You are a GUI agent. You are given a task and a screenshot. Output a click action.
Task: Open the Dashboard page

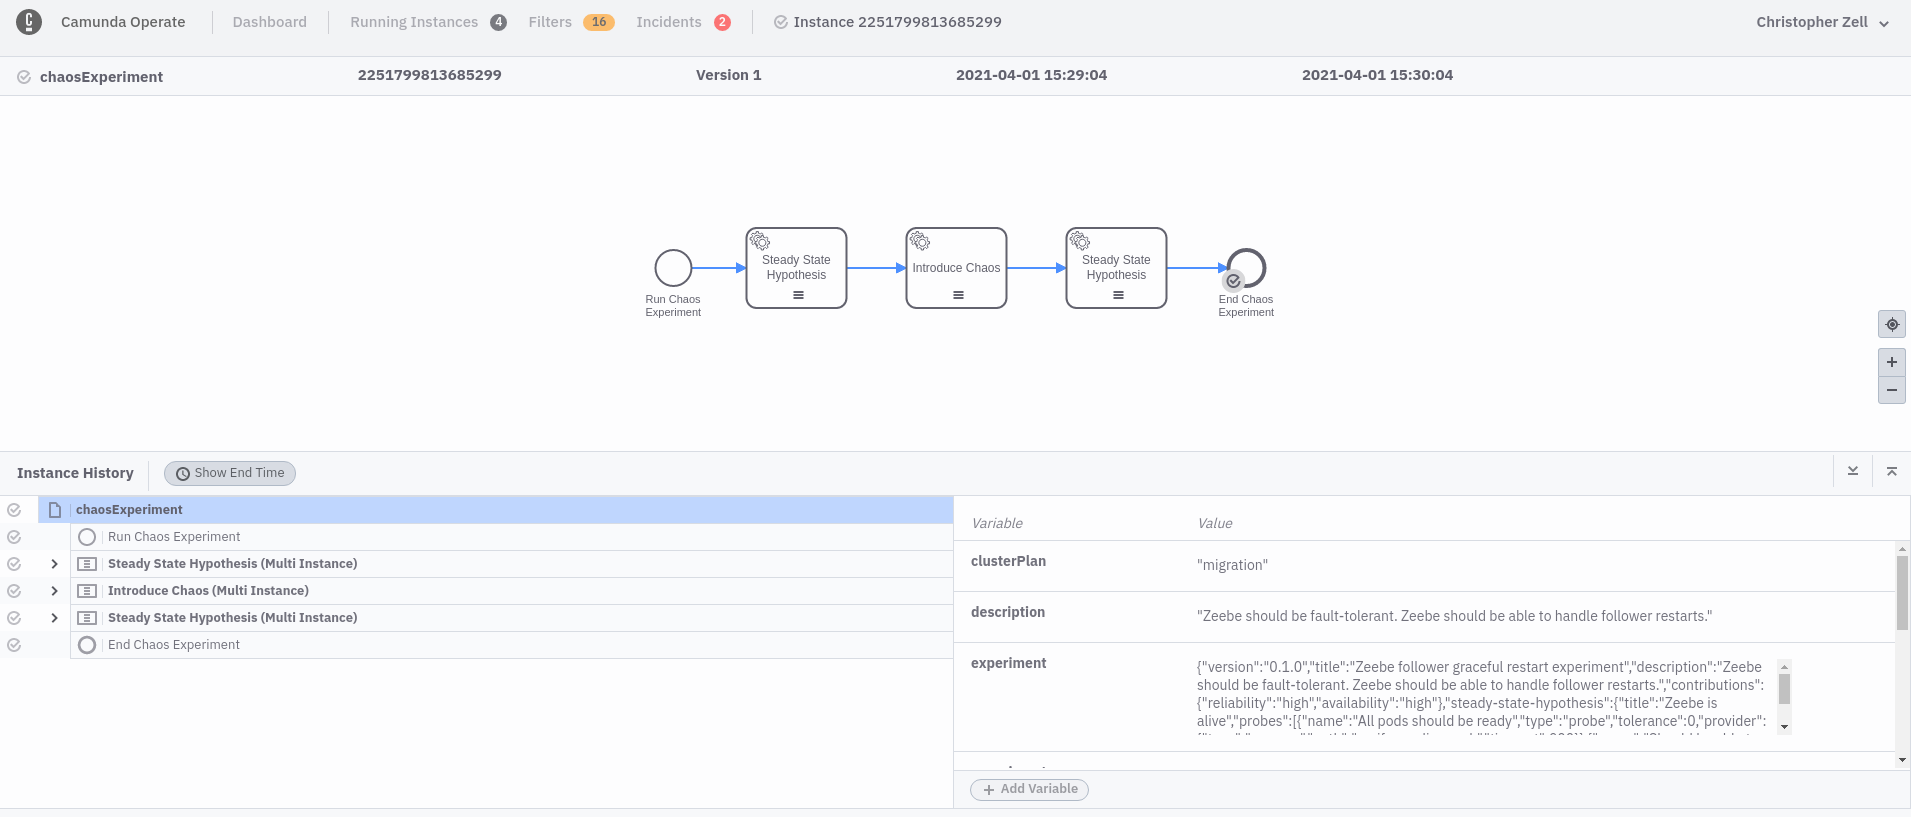(x=269, y=22)
